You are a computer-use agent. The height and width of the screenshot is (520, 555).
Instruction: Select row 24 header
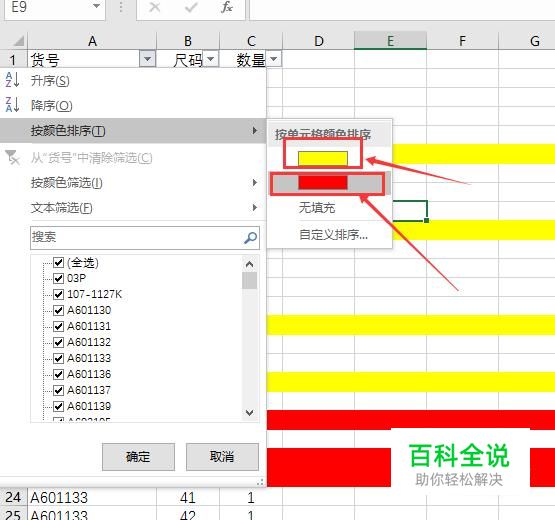(x=13, y=497)
